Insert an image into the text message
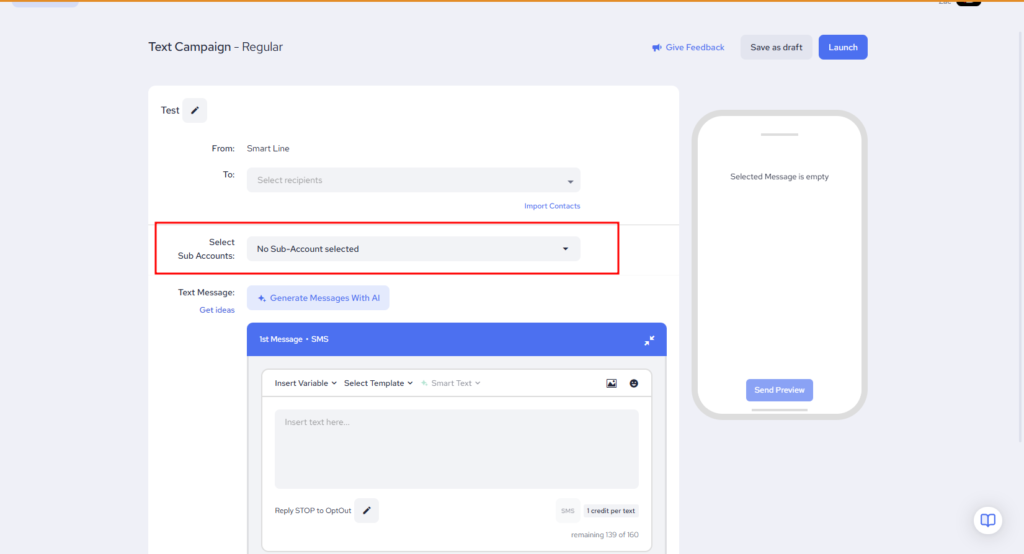The image size is (1024, 554). coord(611,383)
